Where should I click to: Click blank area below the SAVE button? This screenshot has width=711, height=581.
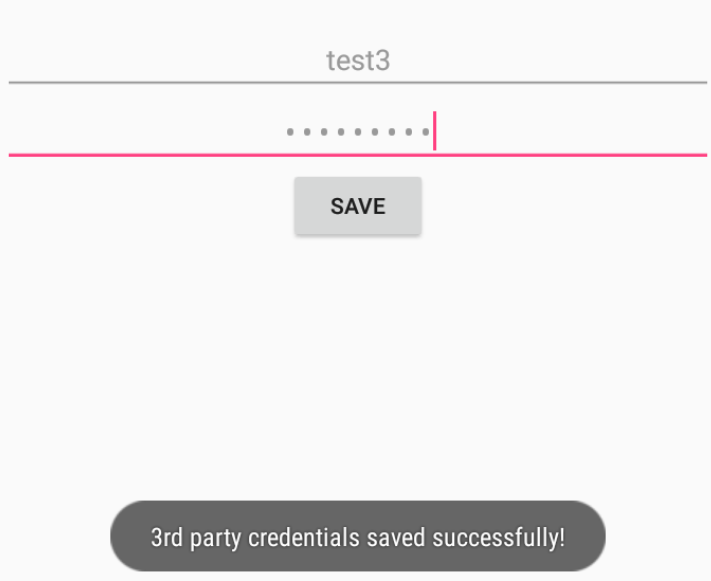tap(358, 363)
